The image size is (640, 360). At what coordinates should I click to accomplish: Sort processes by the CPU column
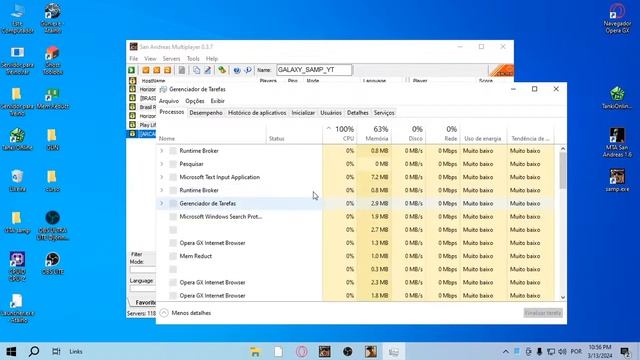[x=340, y=133]
